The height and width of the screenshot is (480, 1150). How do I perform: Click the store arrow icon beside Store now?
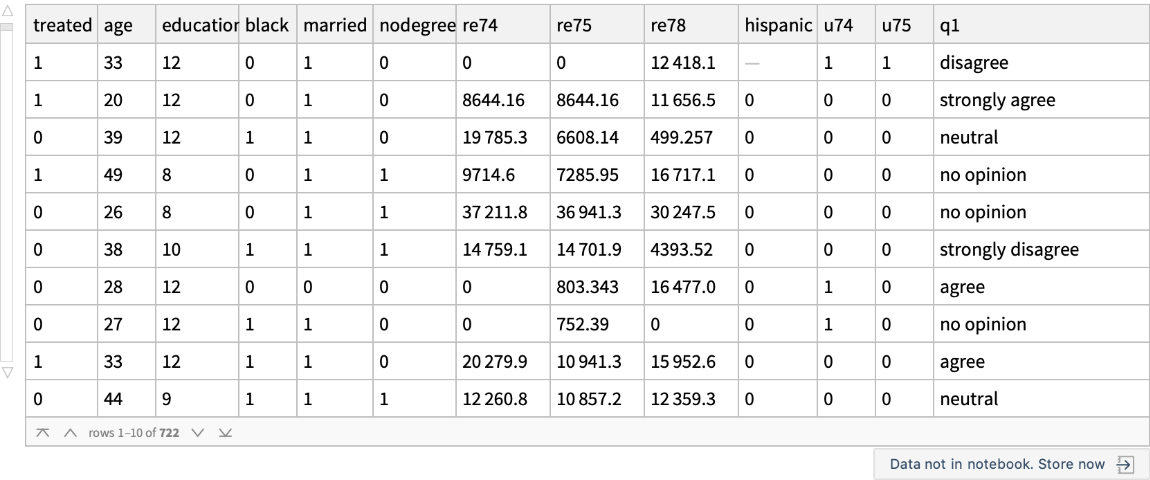(x=1124, y=465)
